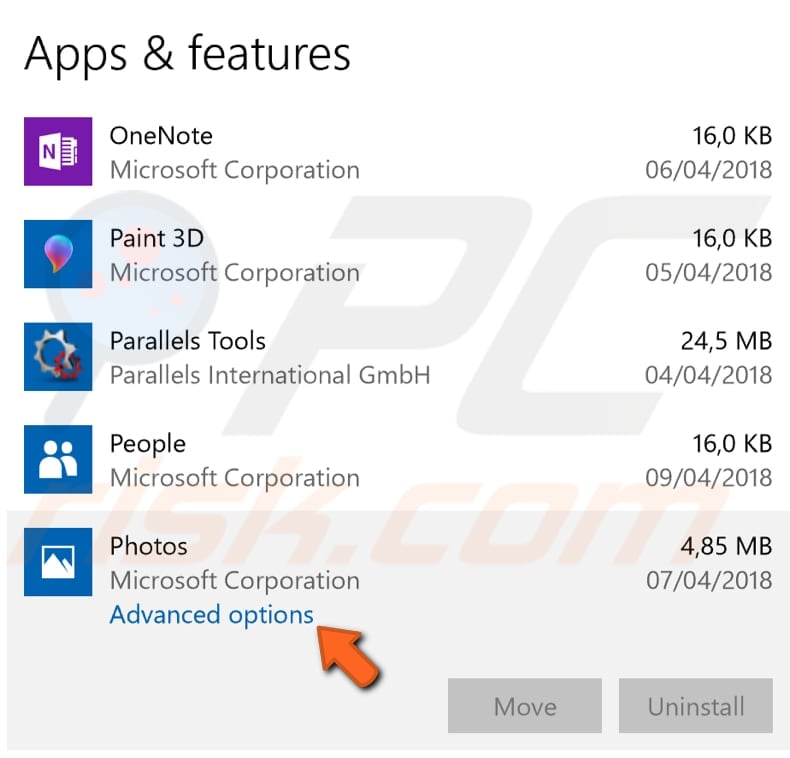Open Advanced options for Photos
Image resolution: width=790 pixels, height=758 pixels.
pyautogui.click(x=212, y=615)
